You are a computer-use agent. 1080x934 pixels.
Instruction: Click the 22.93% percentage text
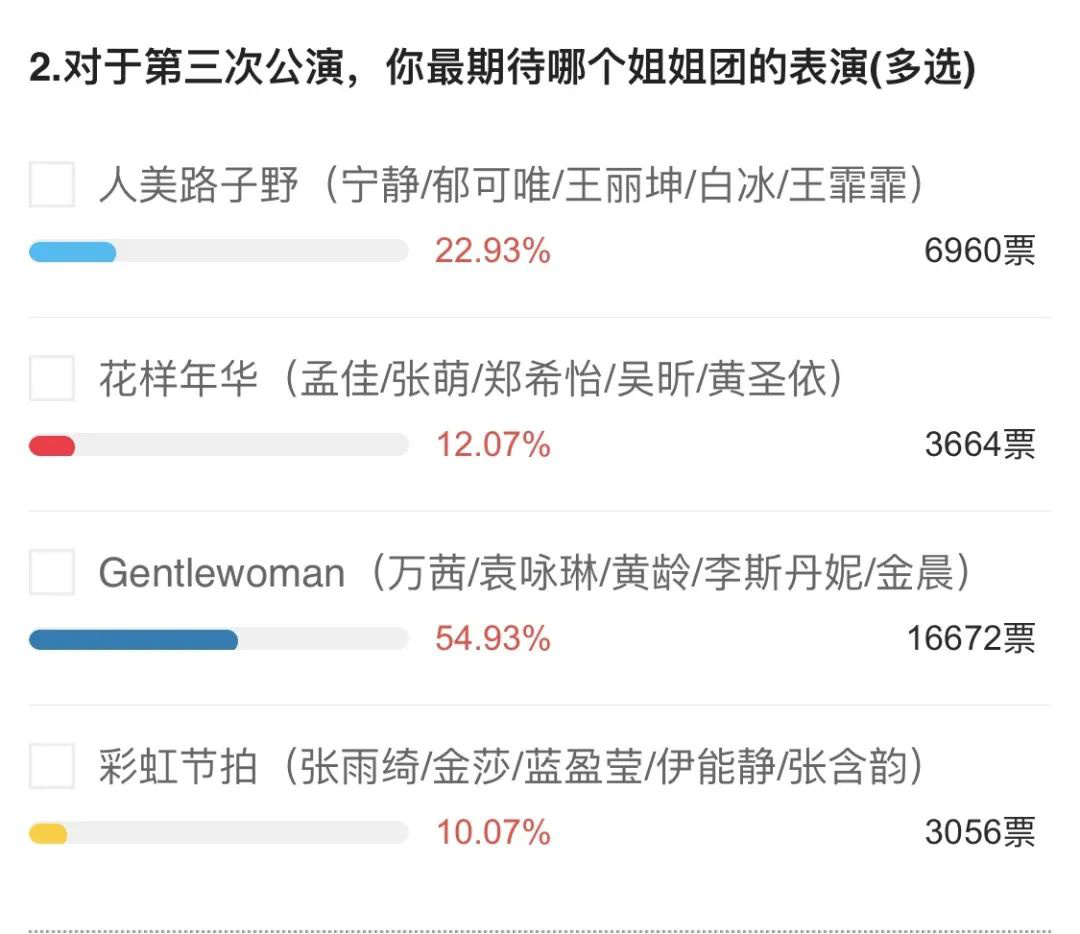click(492, 251)
